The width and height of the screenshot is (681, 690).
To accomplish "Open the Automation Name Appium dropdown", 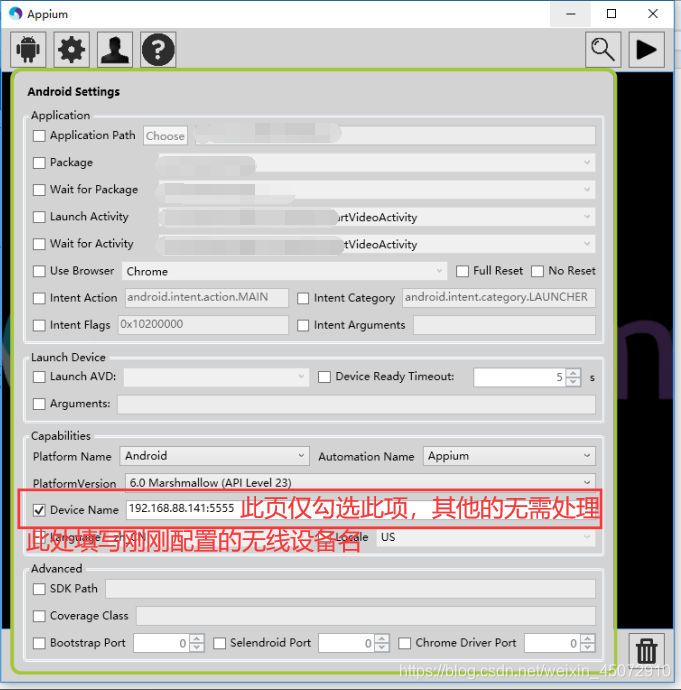I will point(509,456).
